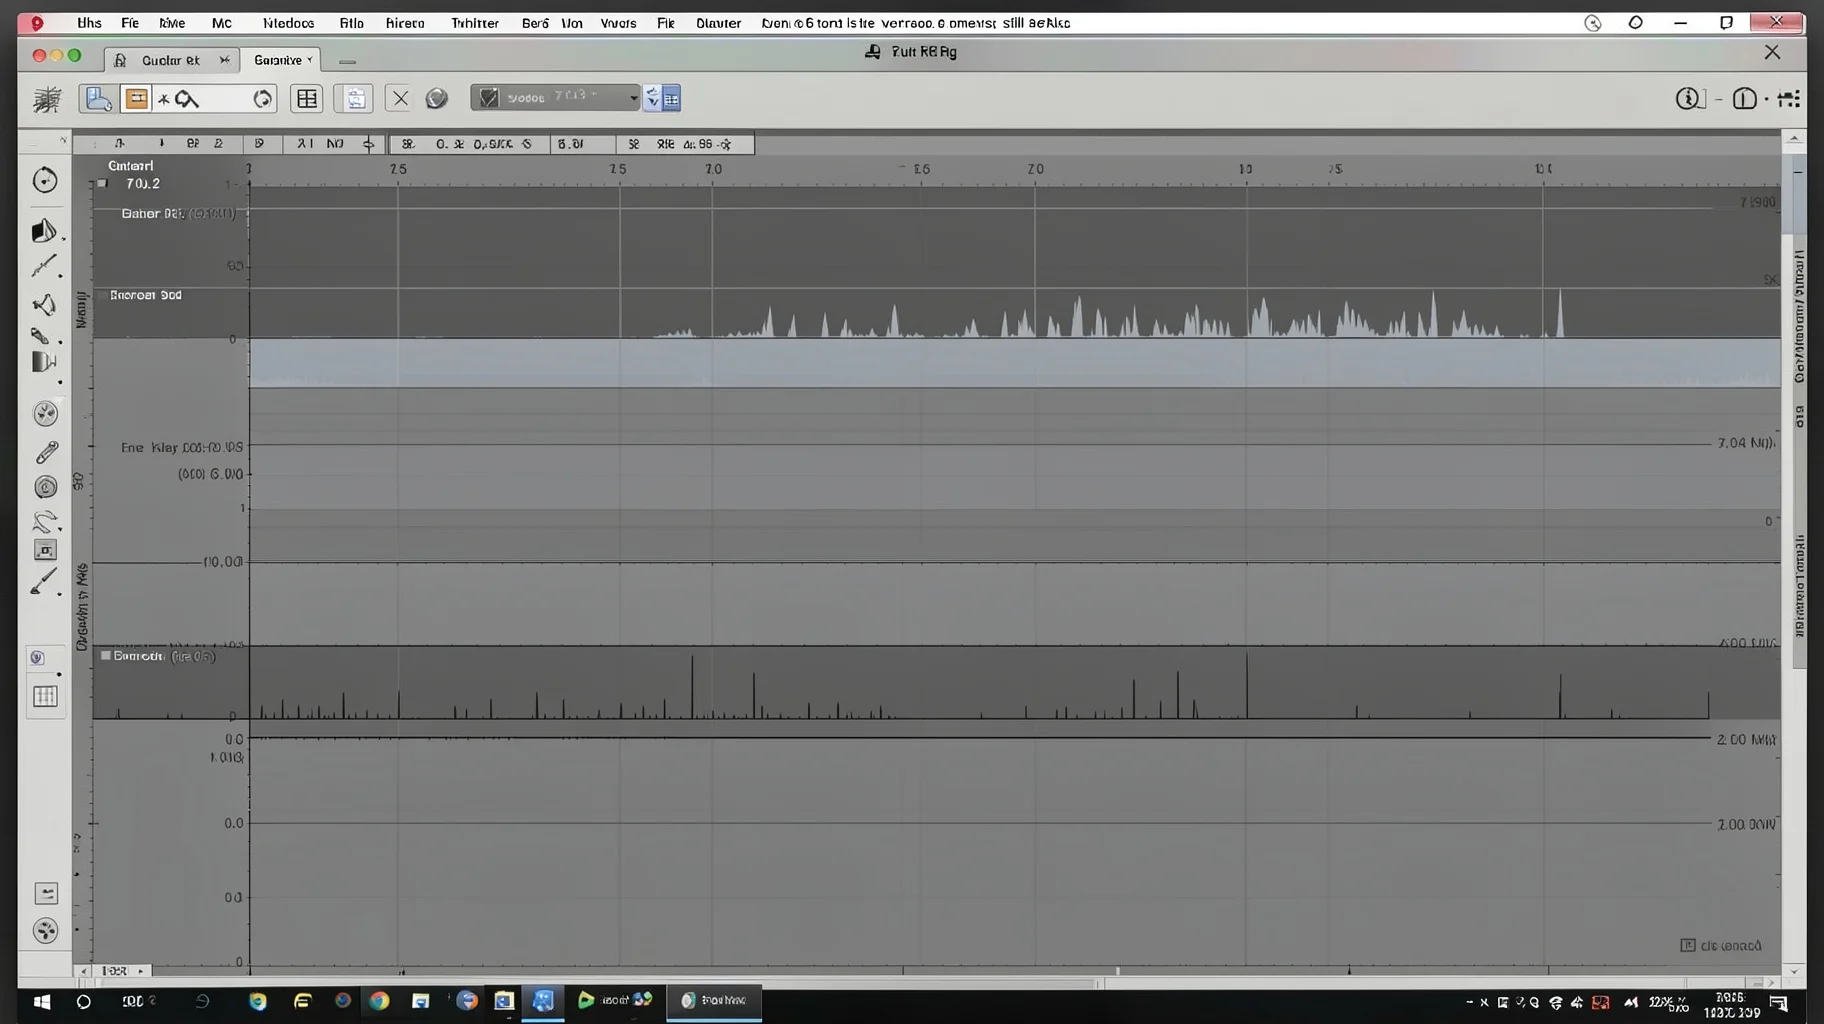Click the X cancel button in toolbar

coord(400,98)
